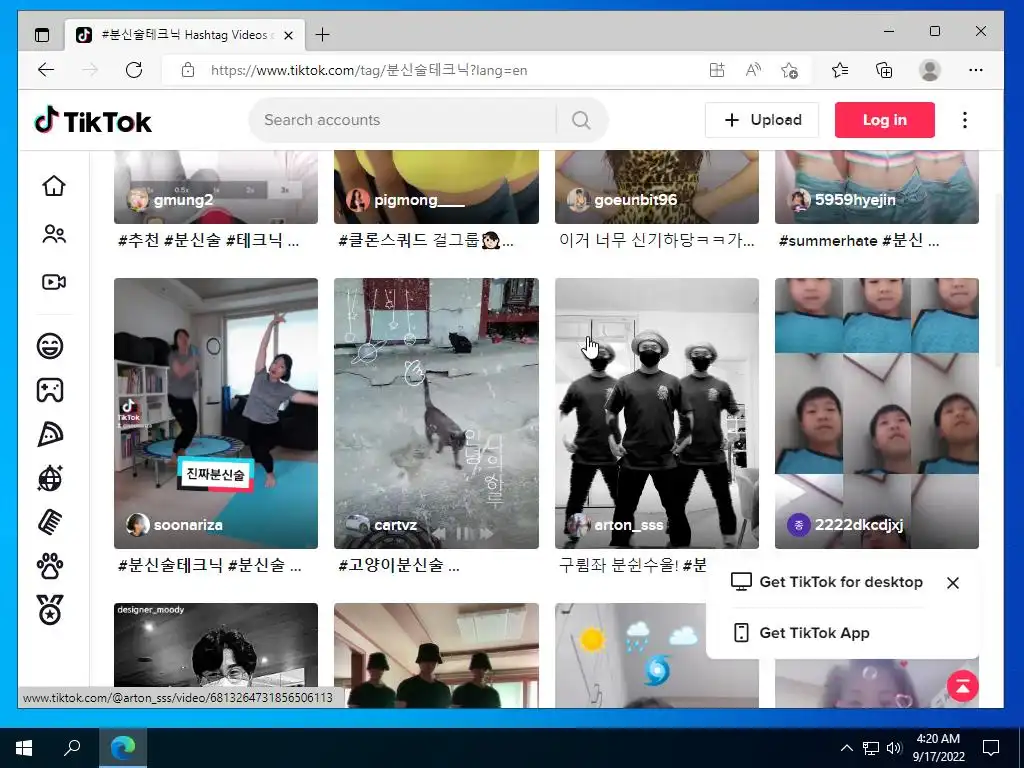Click the #추천 #분신술 #테크닉 caption
The height and width of the screenshot is (768, 1024).
(x=208, y=241)
